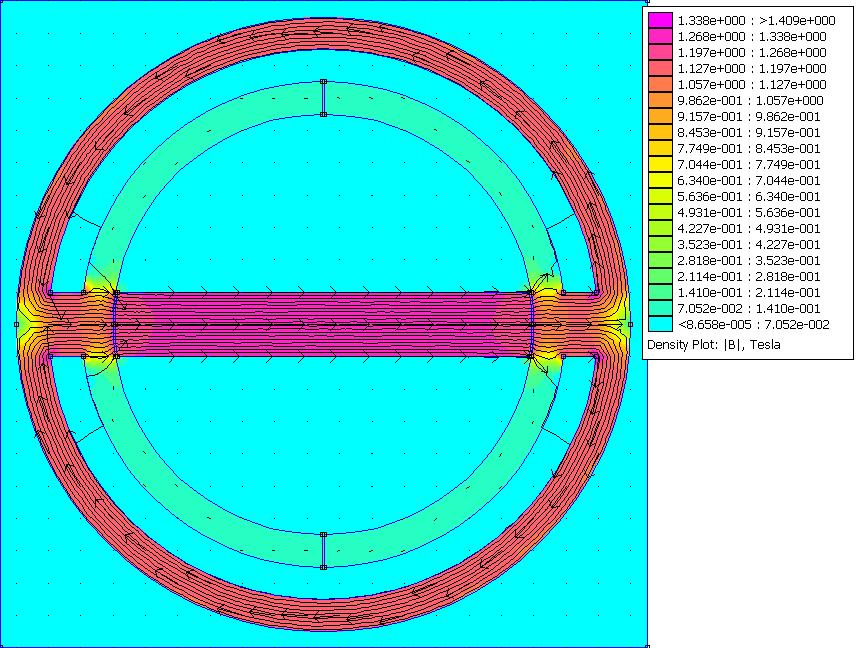This screenshot has width=860, height=648.
Task: Click the right junction of bar and outer ring
Action: click(x=610, y=324)
